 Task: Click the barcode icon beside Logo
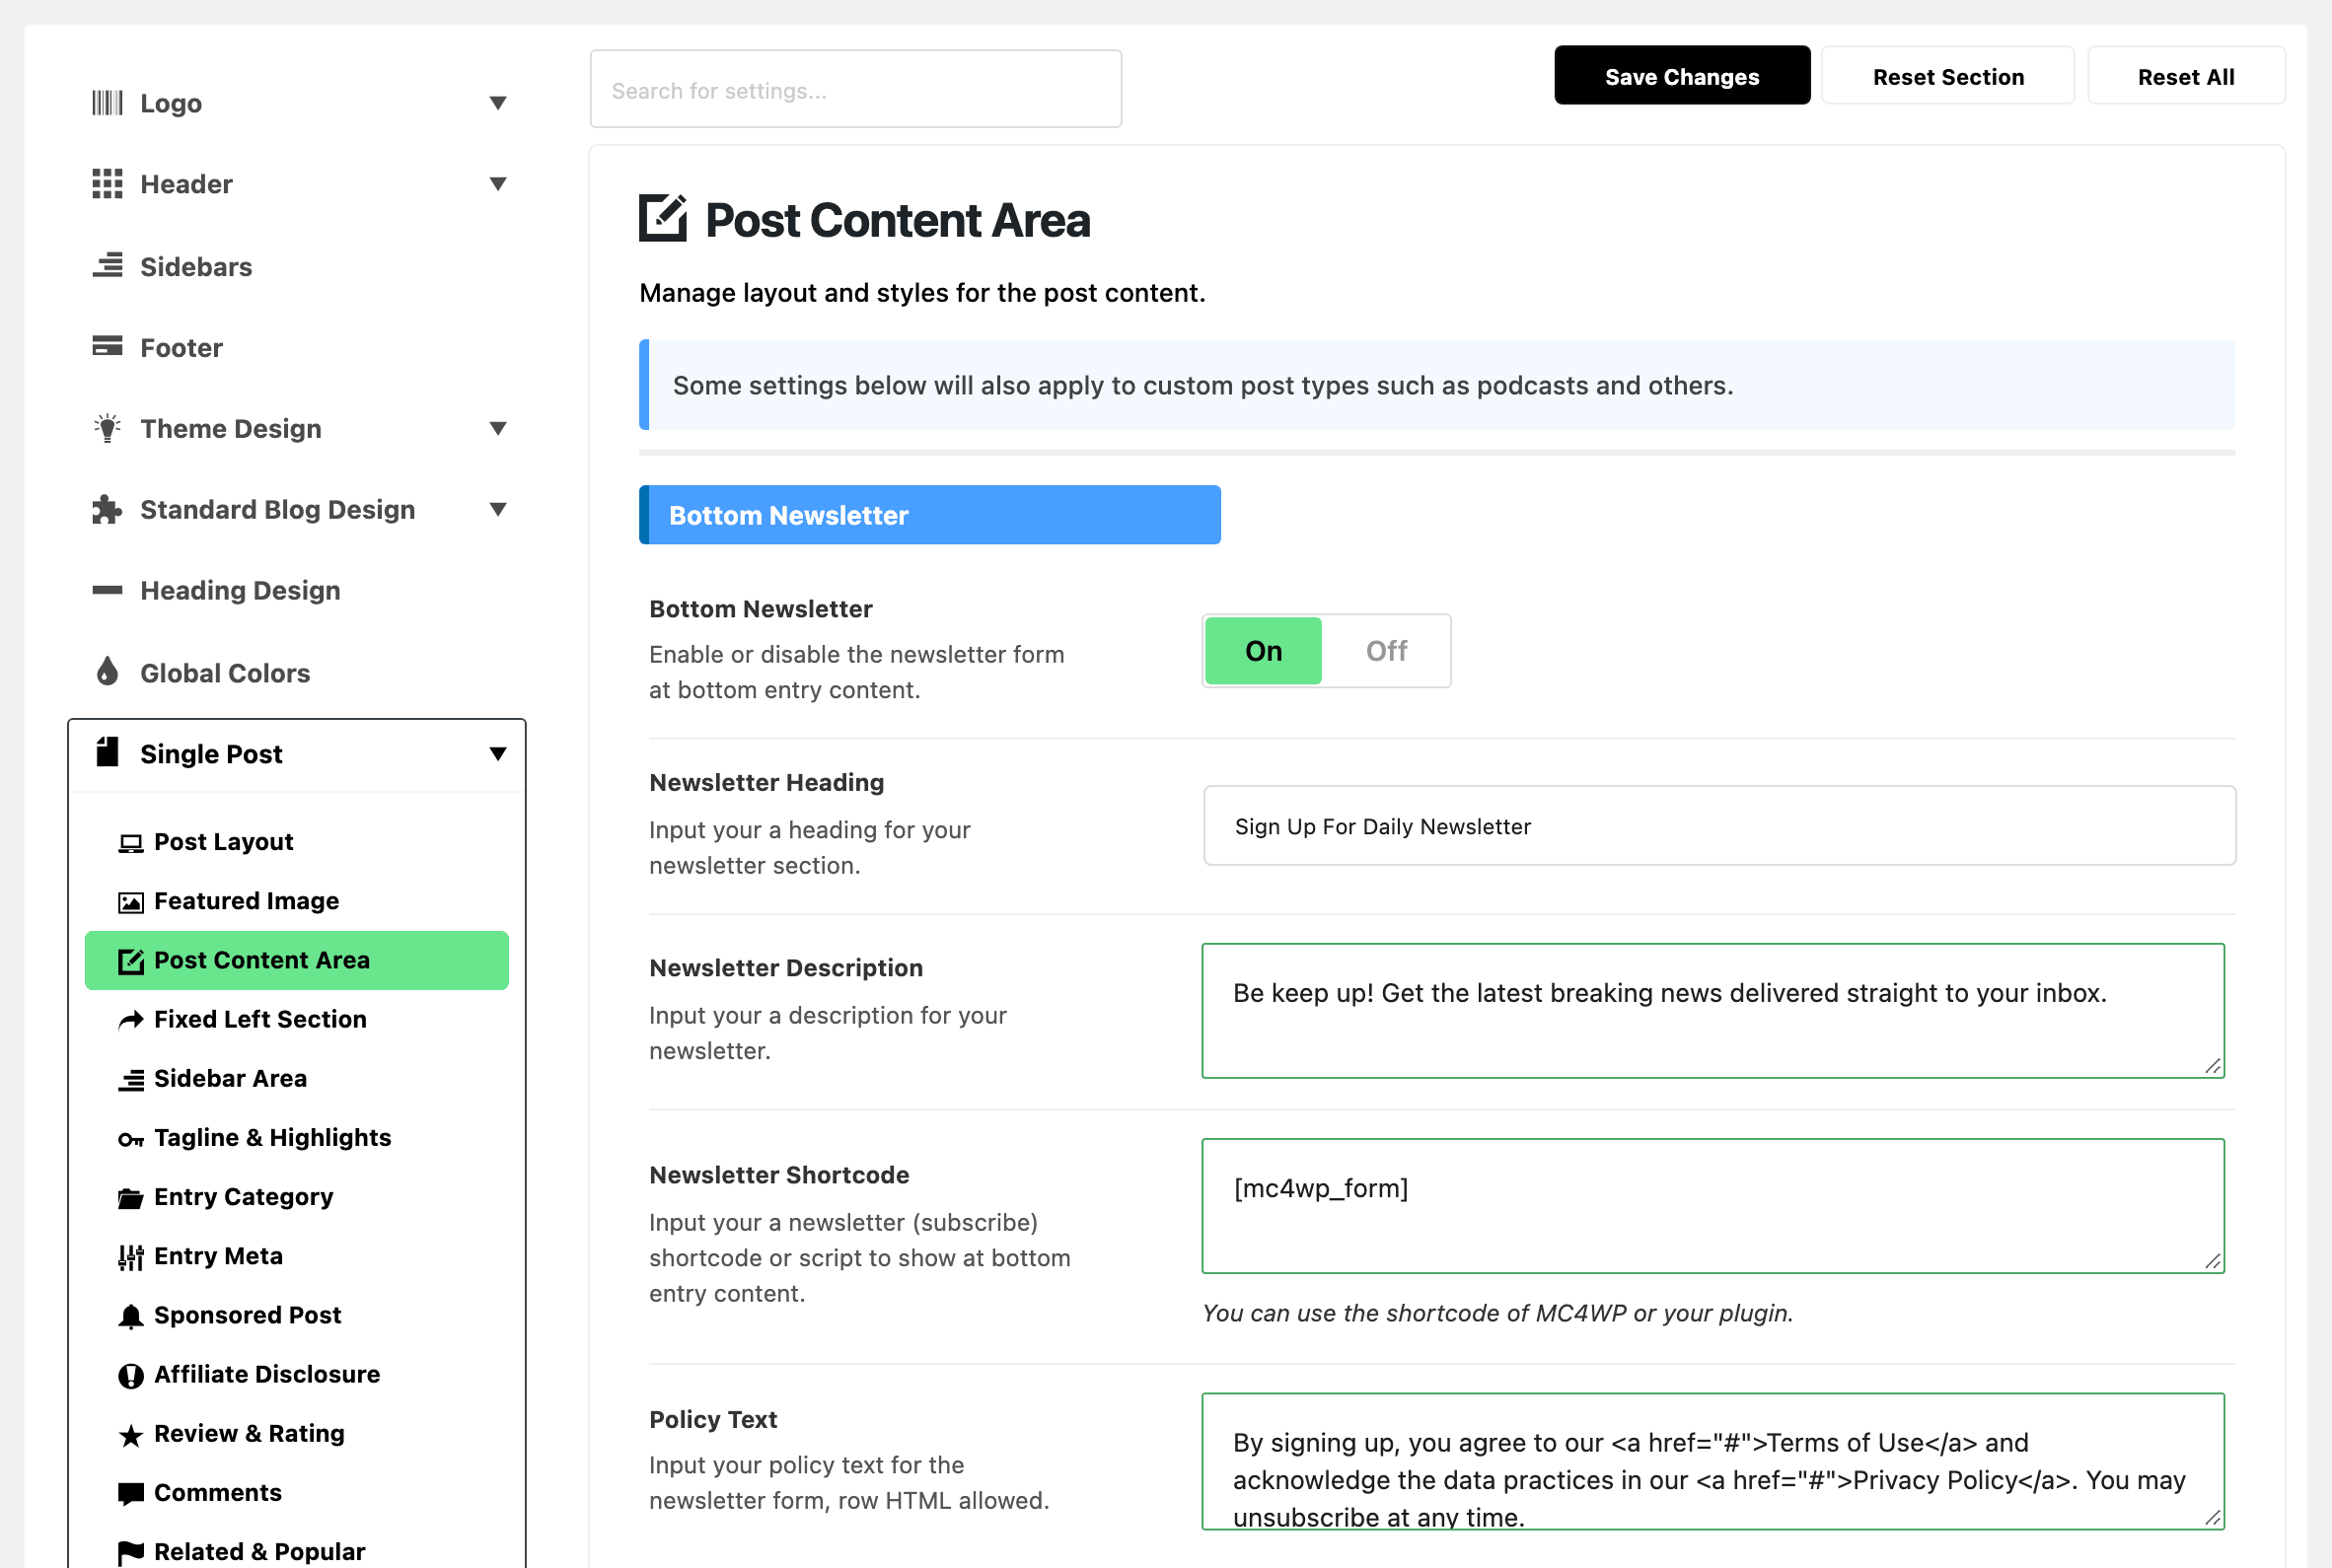coord(107,103)
